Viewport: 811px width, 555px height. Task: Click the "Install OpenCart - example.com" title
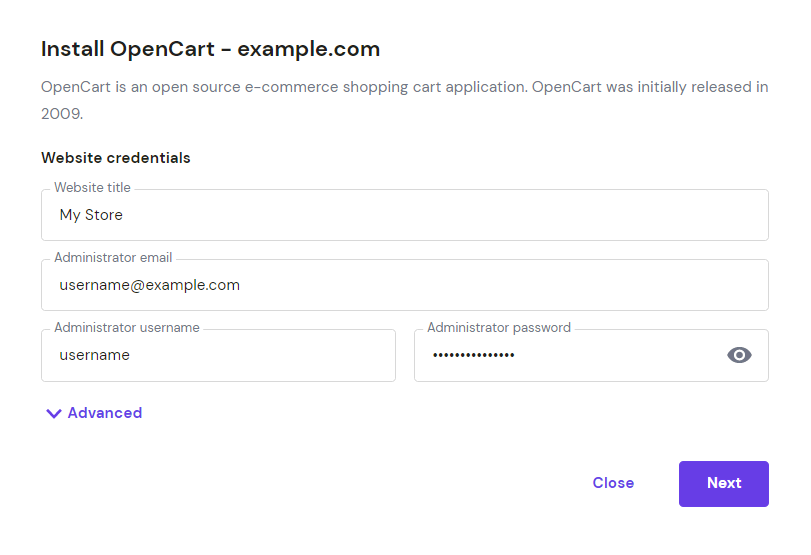pyautogui.click(x=211, y=49)
